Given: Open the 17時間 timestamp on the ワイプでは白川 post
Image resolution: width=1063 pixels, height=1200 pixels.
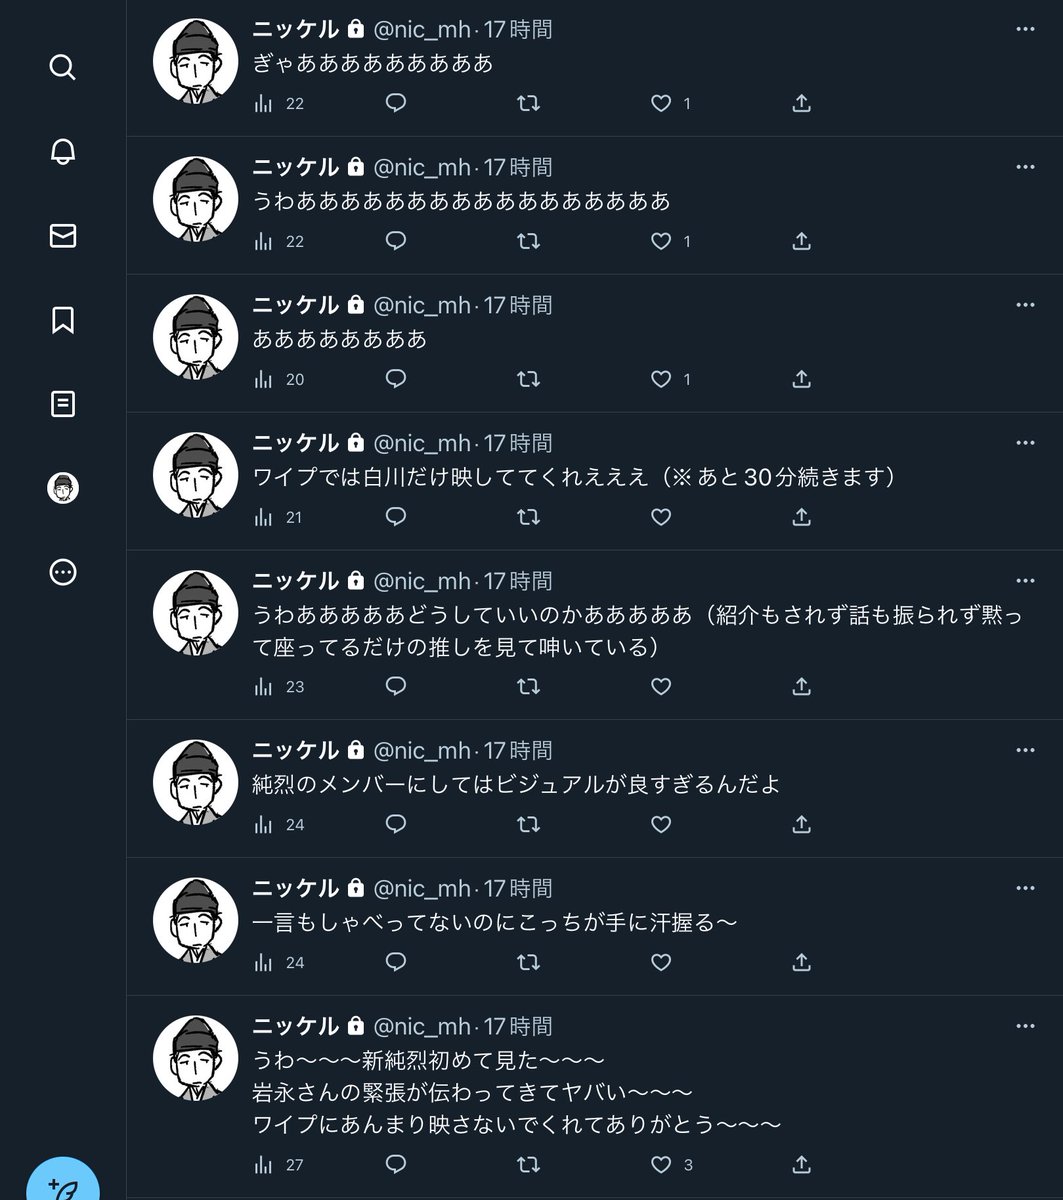Looking at the screenshot, I should [x=518, y=443].
